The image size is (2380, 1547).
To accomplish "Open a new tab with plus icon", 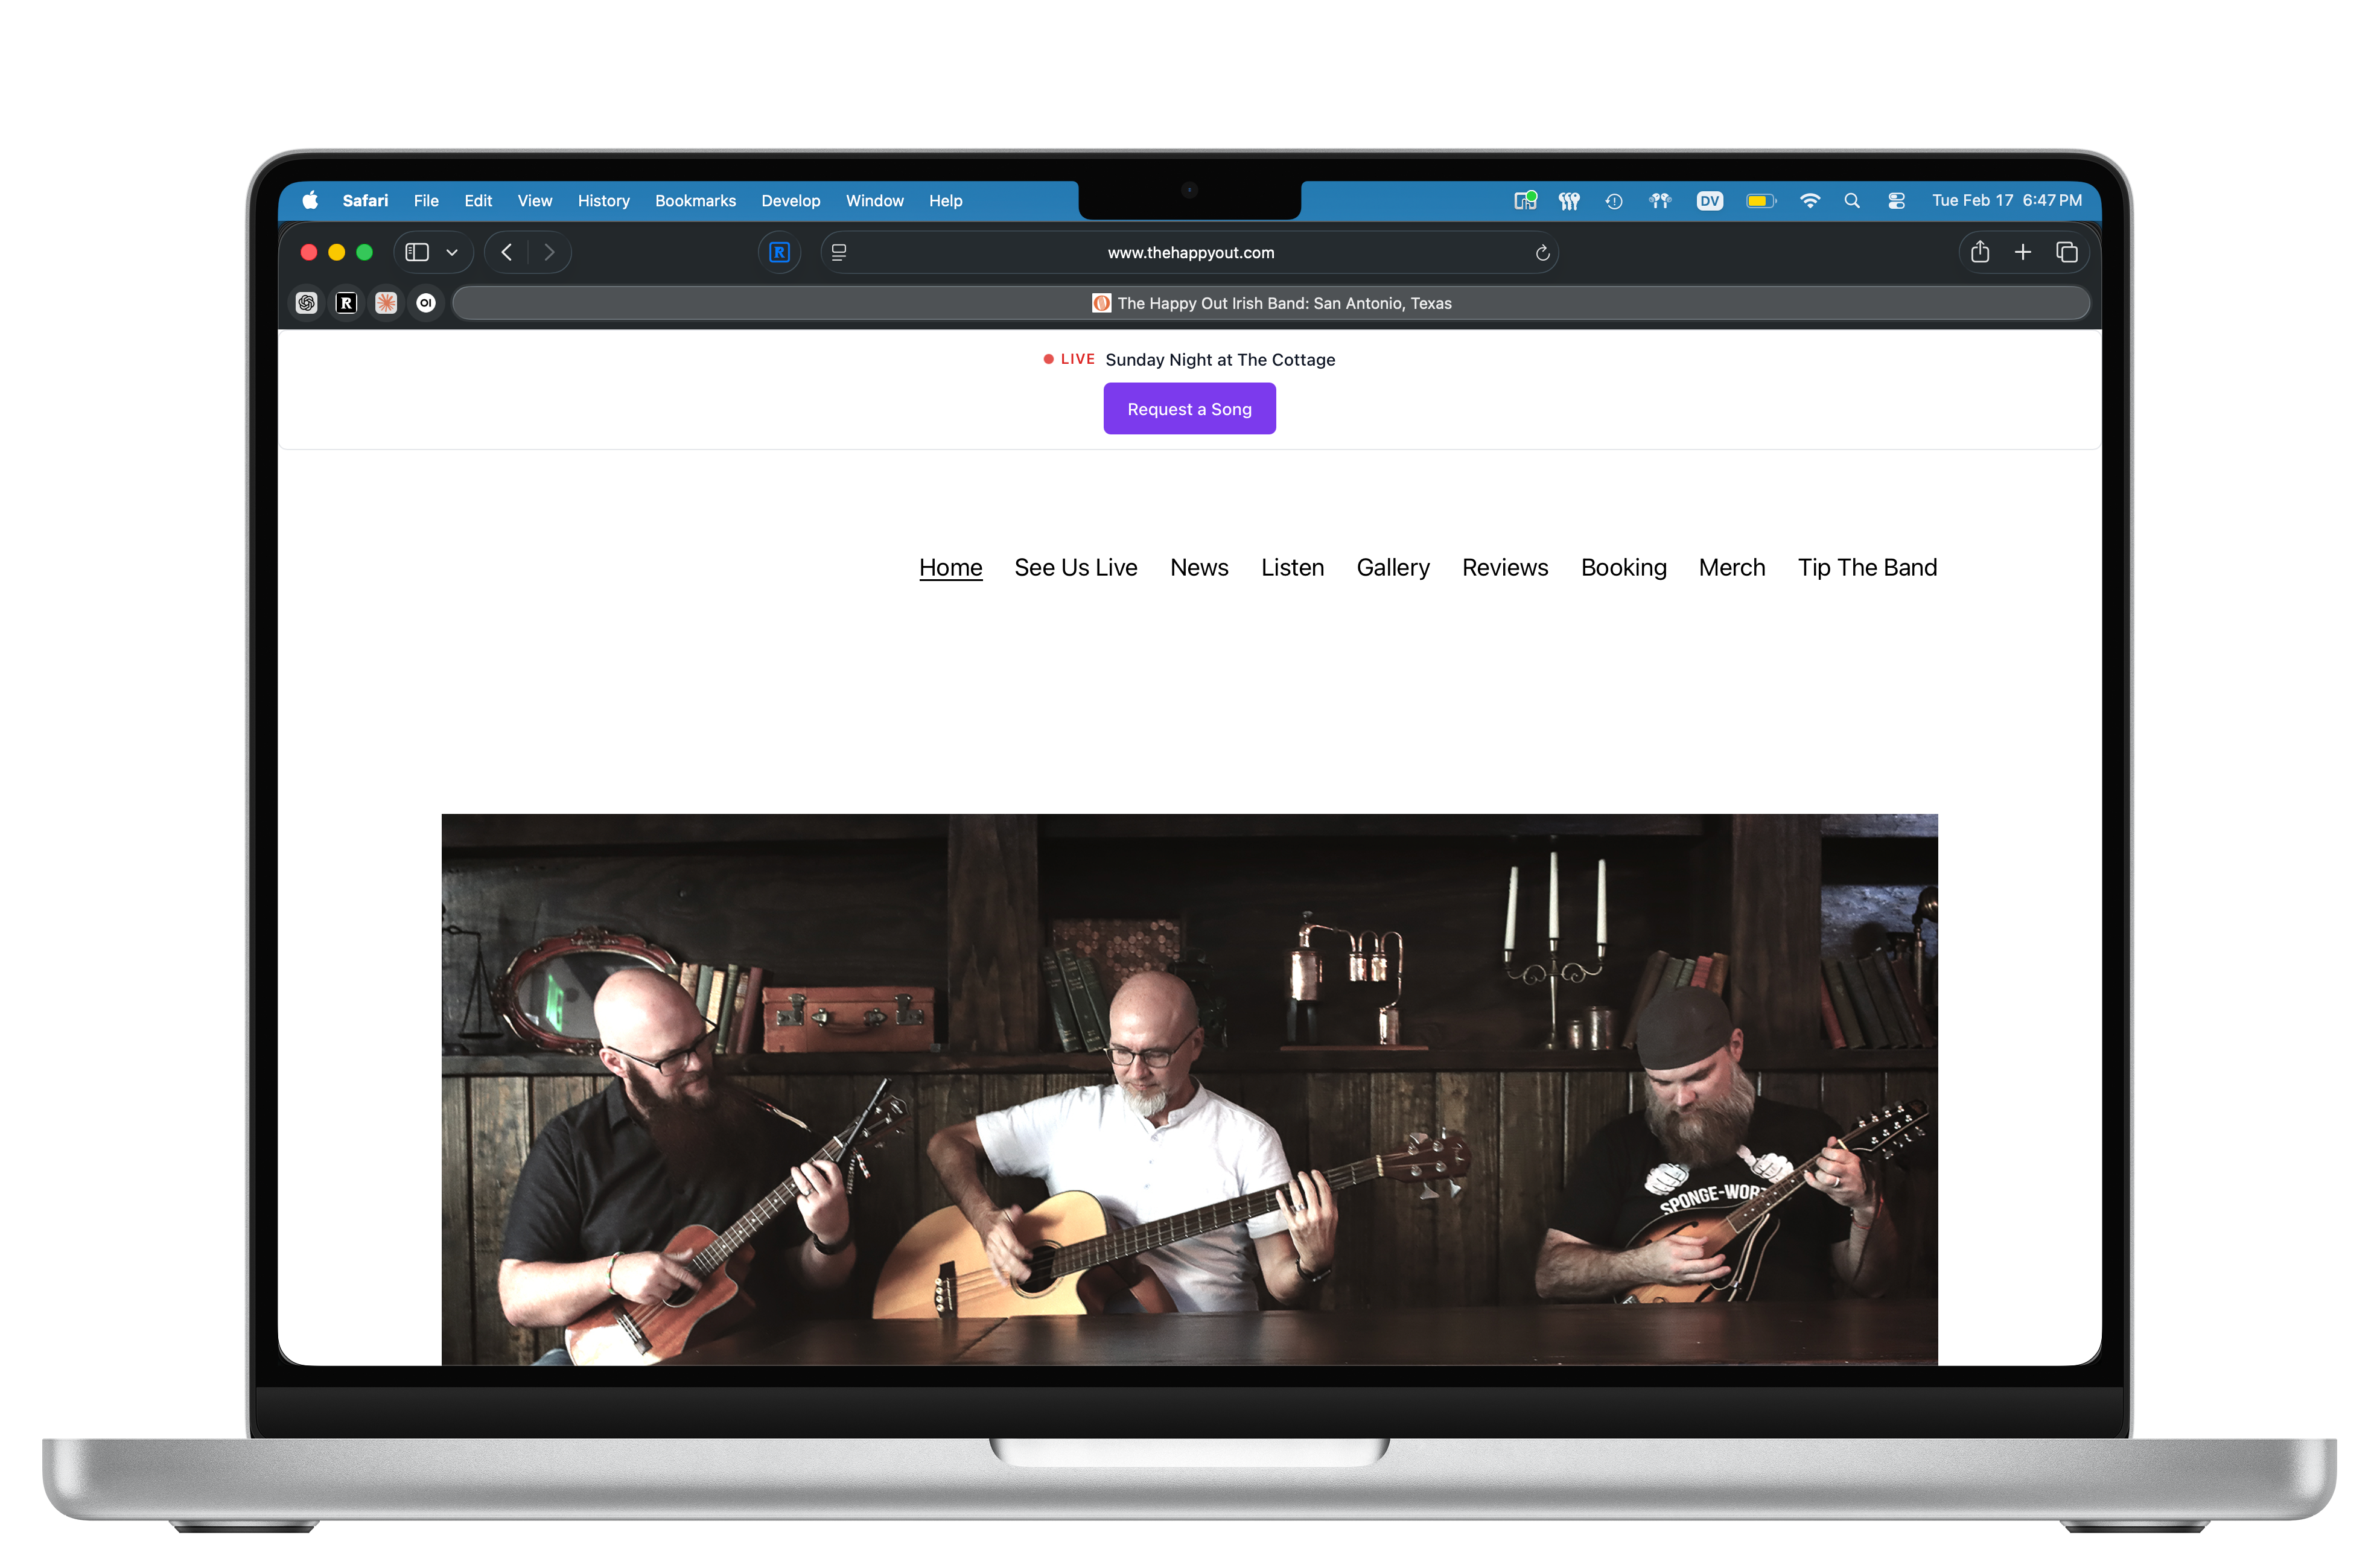I will tap(2022, 252).
